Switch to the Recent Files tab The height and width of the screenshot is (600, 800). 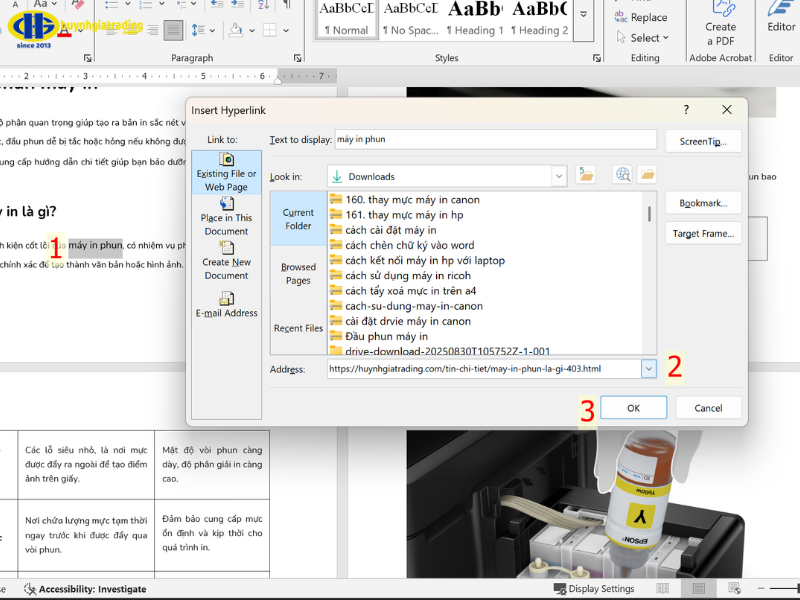[298, 328]
